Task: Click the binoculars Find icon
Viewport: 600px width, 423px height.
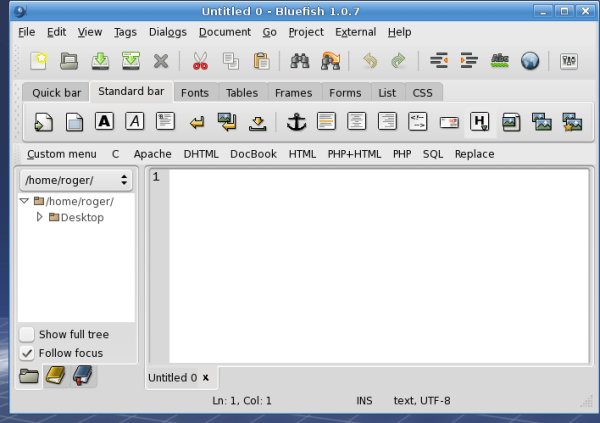Action: (298, 61)
